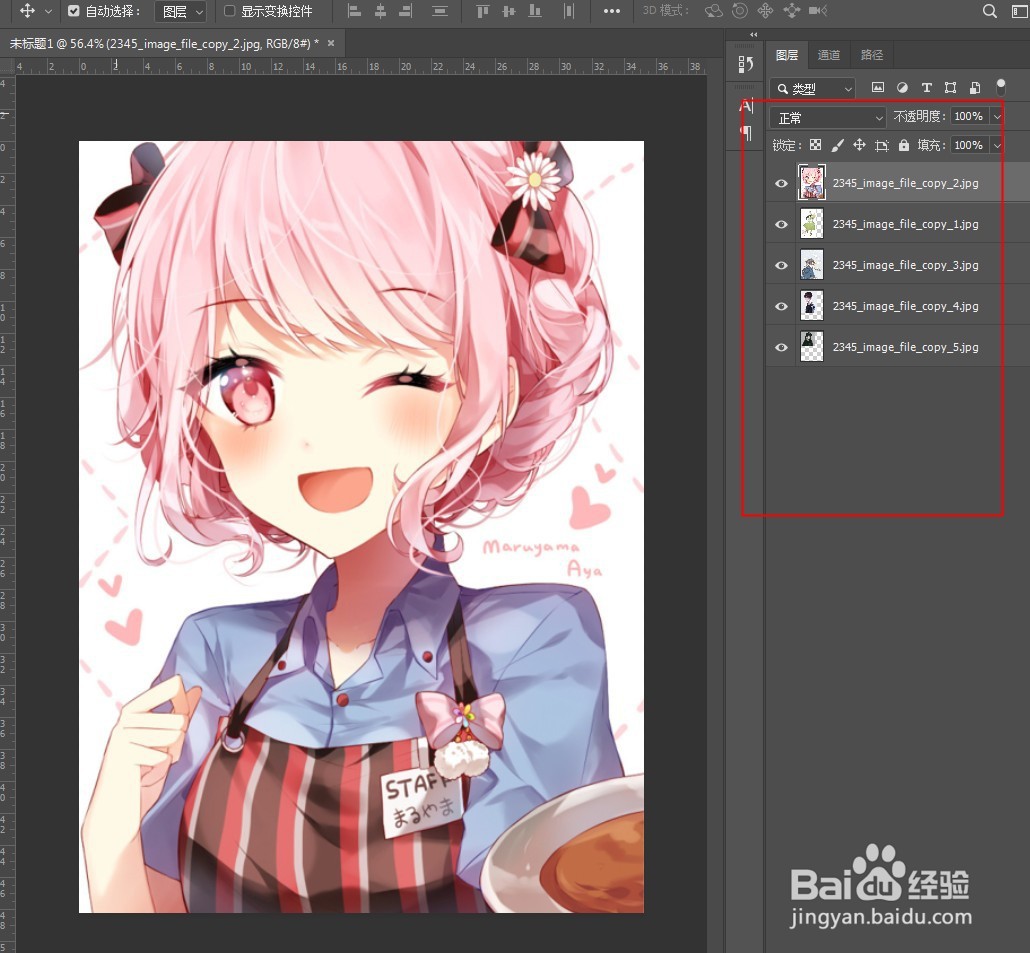This screenshot has height=953, width=1030.
Task: Click the 不透明度 100% value field
Action: 969,116
